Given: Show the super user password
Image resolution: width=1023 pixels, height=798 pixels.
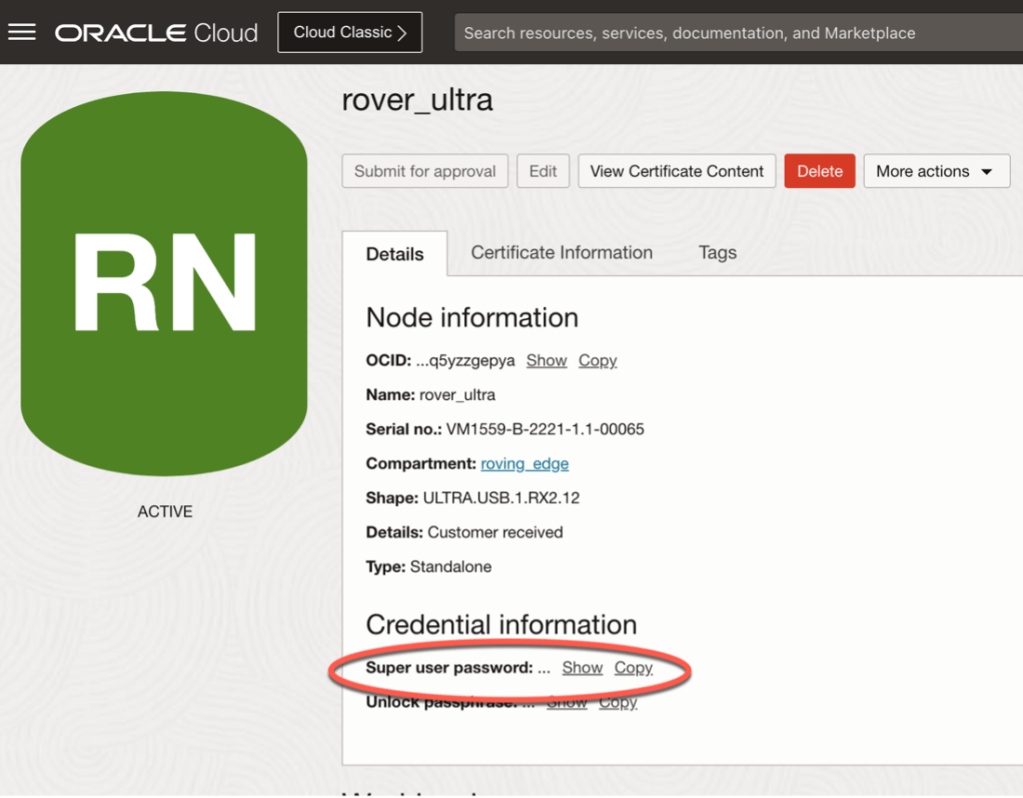Looking at the screenshot, I should point(582,668).
